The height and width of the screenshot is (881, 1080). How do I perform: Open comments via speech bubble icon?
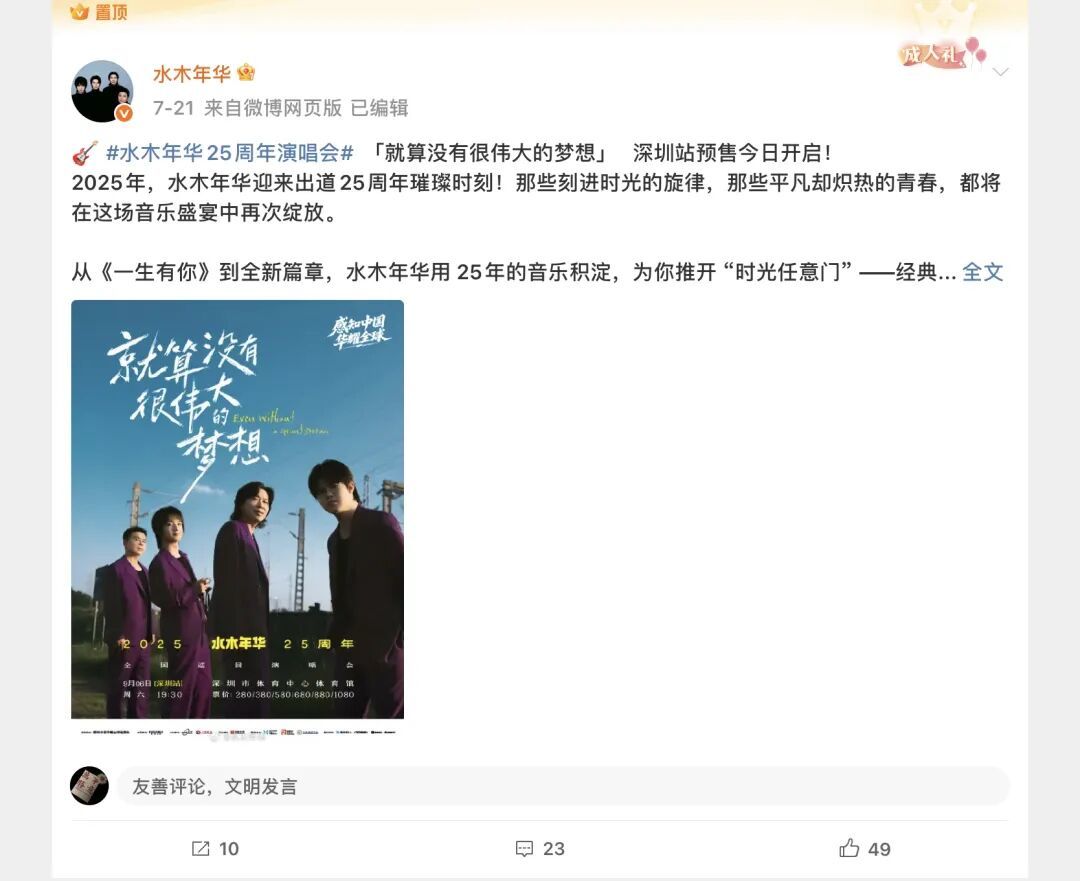pyautogui.click(x=524, y=849)
